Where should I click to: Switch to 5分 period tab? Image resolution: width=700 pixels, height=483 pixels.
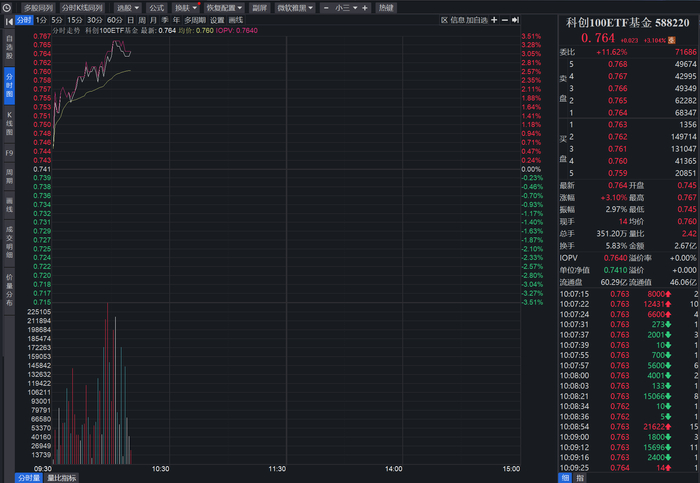[57, 20]
